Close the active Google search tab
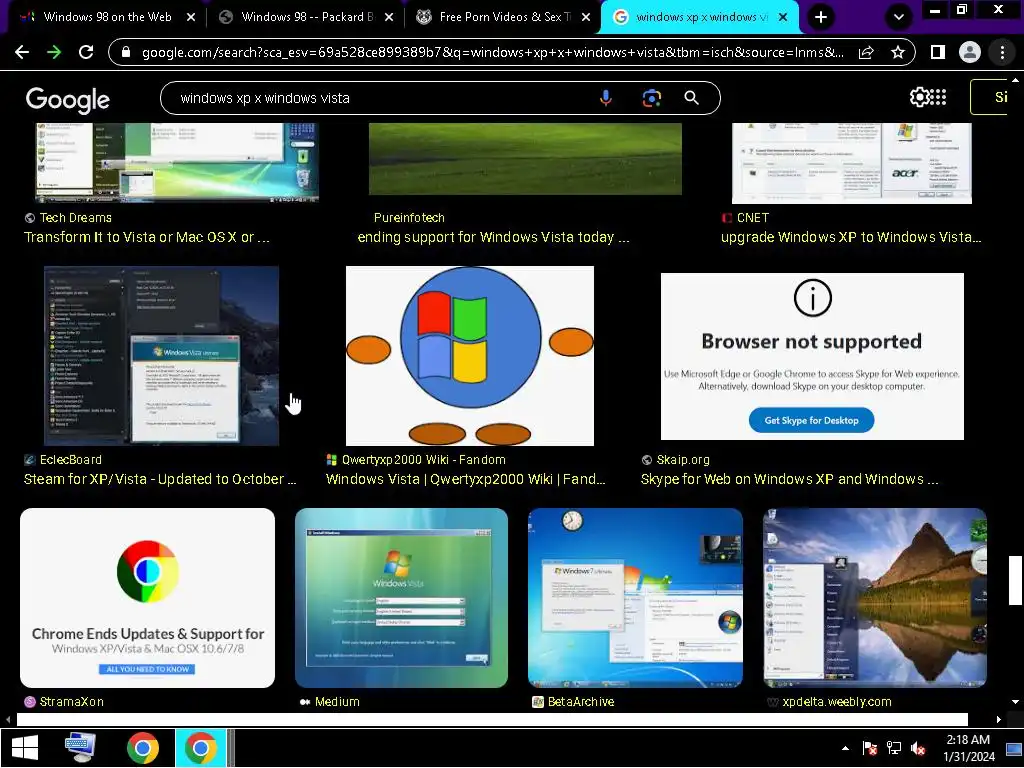The width and height of the screenshot is (1024, 768). pyautogui.click(x=783, y=17)
